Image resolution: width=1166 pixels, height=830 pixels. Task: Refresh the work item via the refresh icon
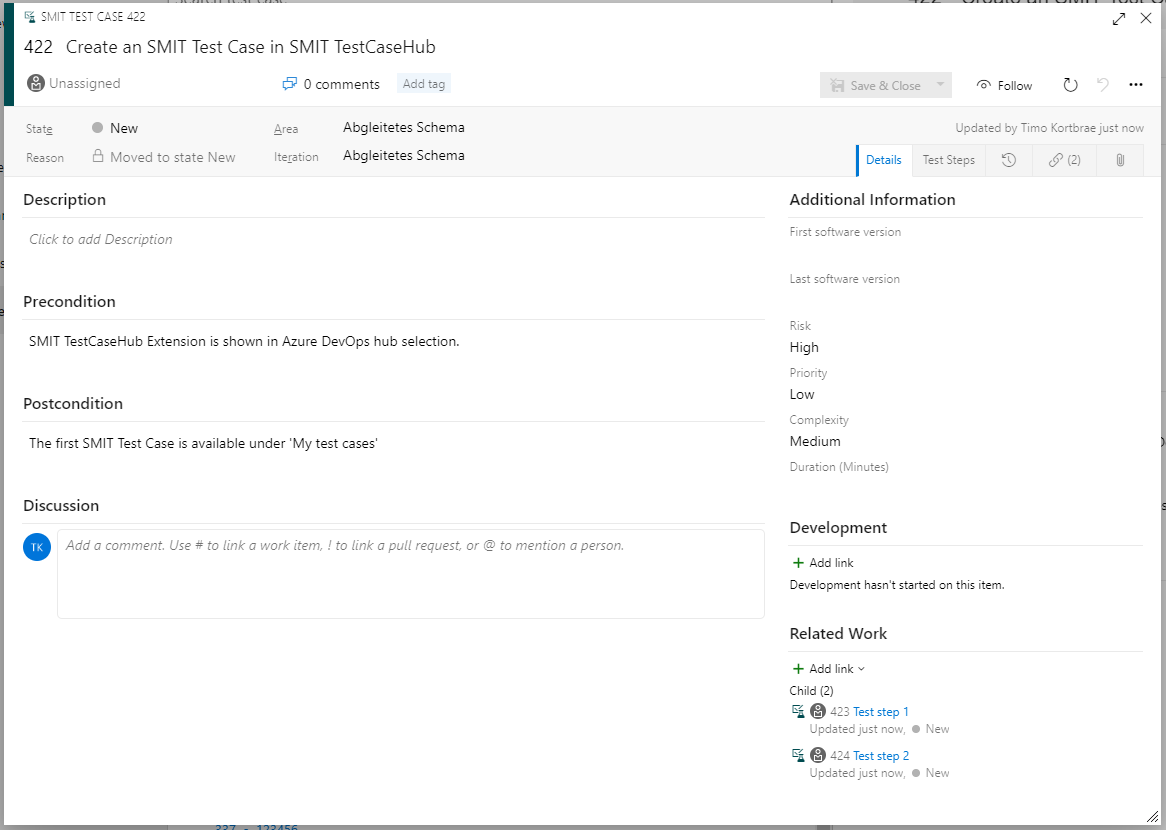[x=1070, y=85]
